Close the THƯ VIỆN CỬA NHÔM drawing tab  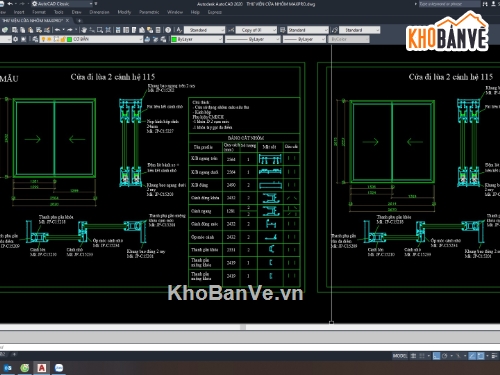point(68,21)
